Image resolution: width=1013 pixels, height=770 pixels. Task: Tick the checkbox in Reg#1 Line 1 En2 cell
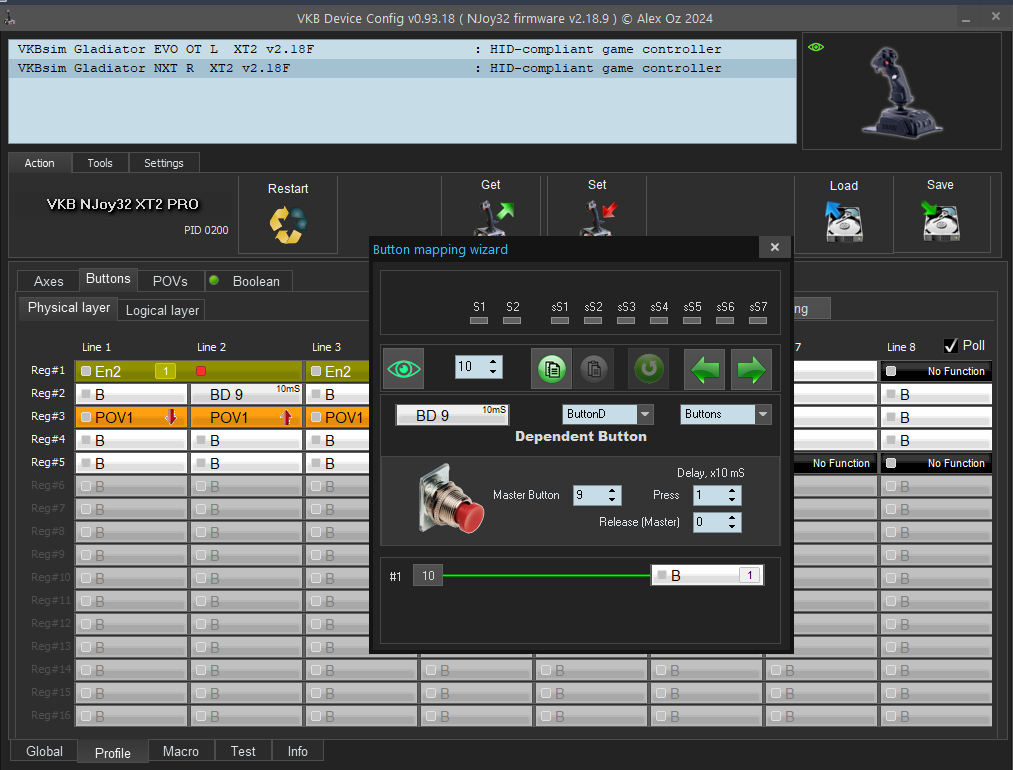tap(86, 371)
